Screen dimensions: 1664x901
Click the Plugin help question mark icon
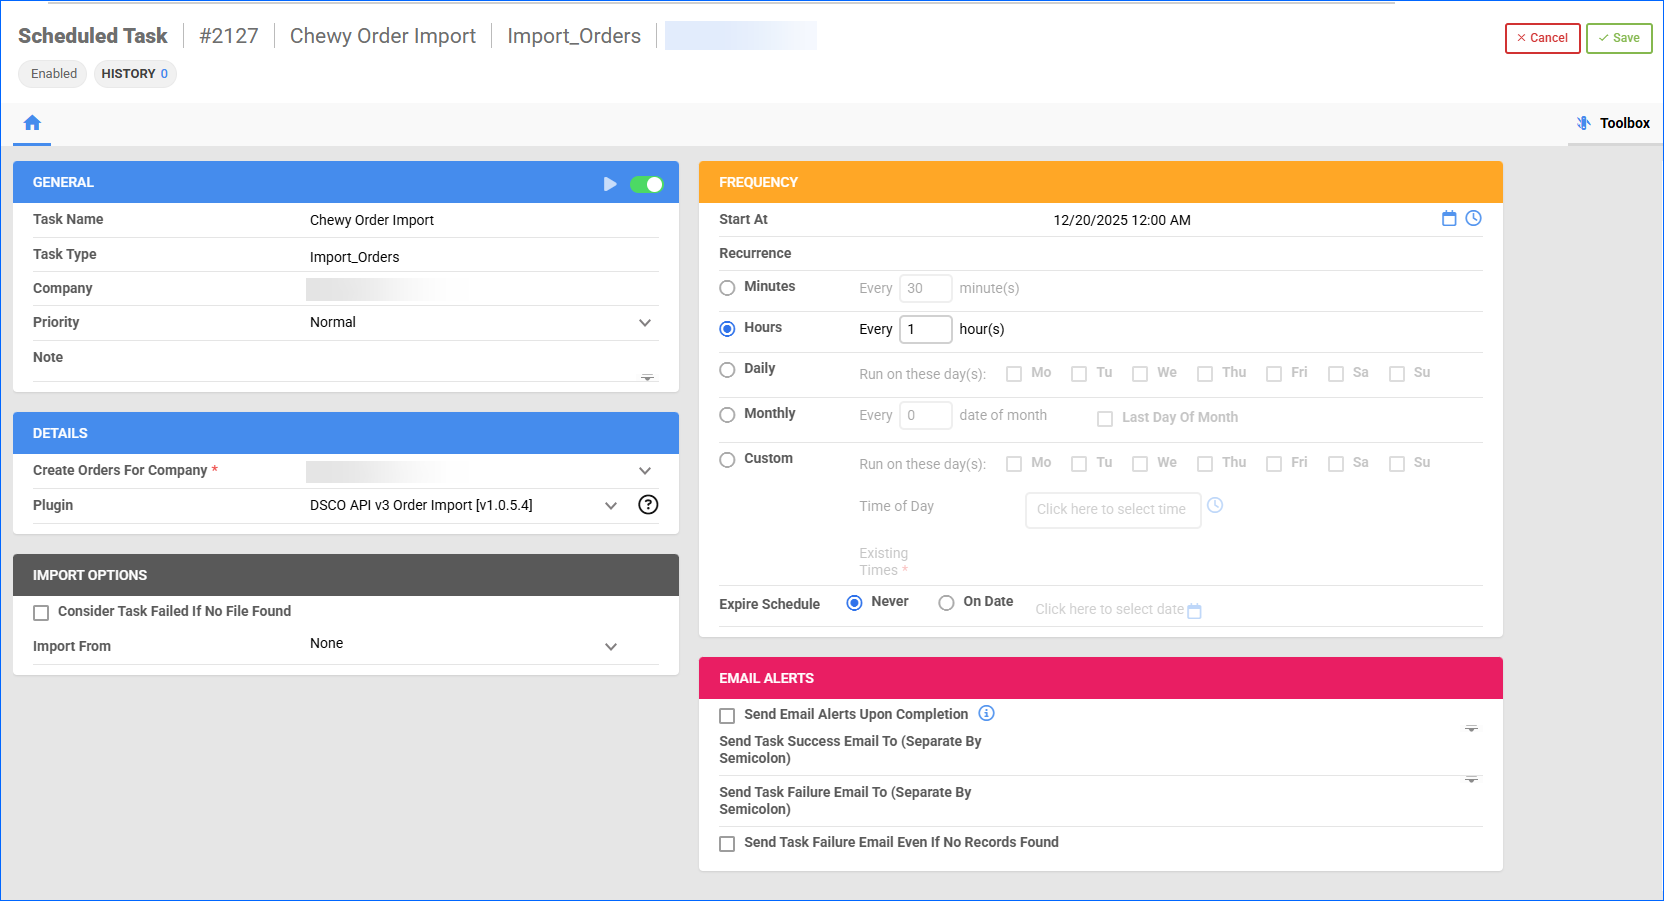pyautogui.click(x=648, y=505)
